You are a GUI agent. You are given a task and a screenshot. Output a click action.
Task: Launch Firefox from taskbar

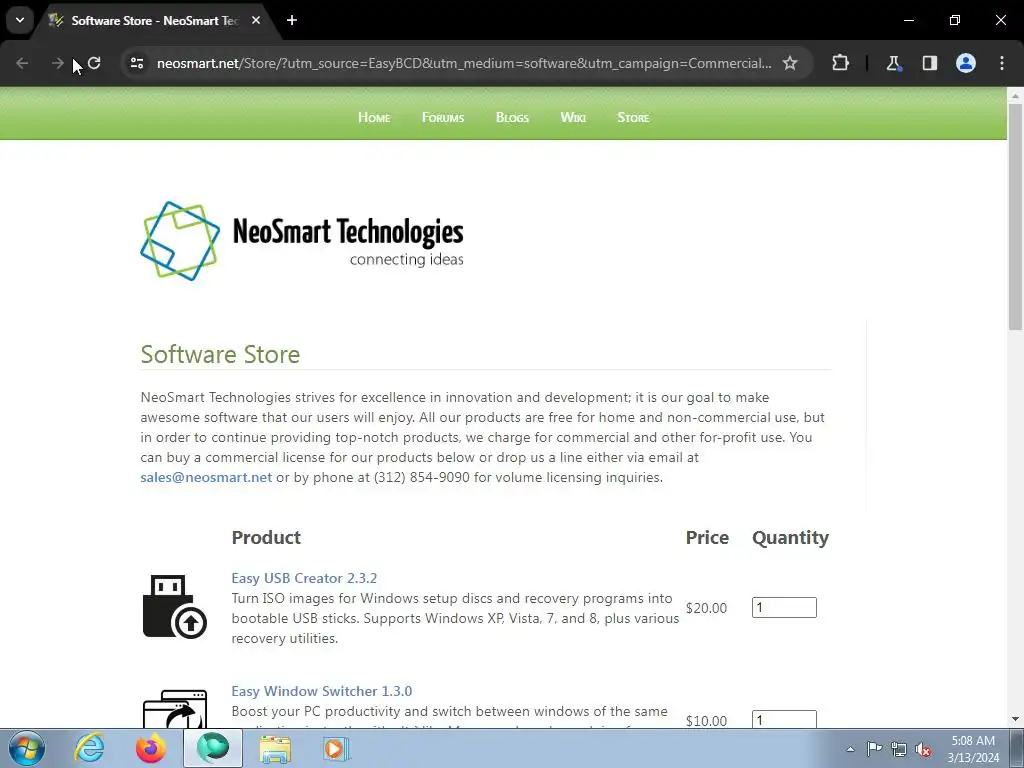[x=151, y=748]
